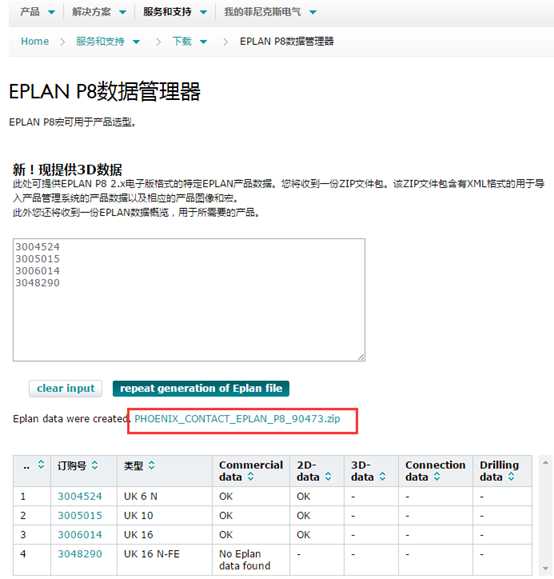Click 服务和支持 breadcrumb link
554x579 pixels.
pyautogui.click(x=100, y=41)
